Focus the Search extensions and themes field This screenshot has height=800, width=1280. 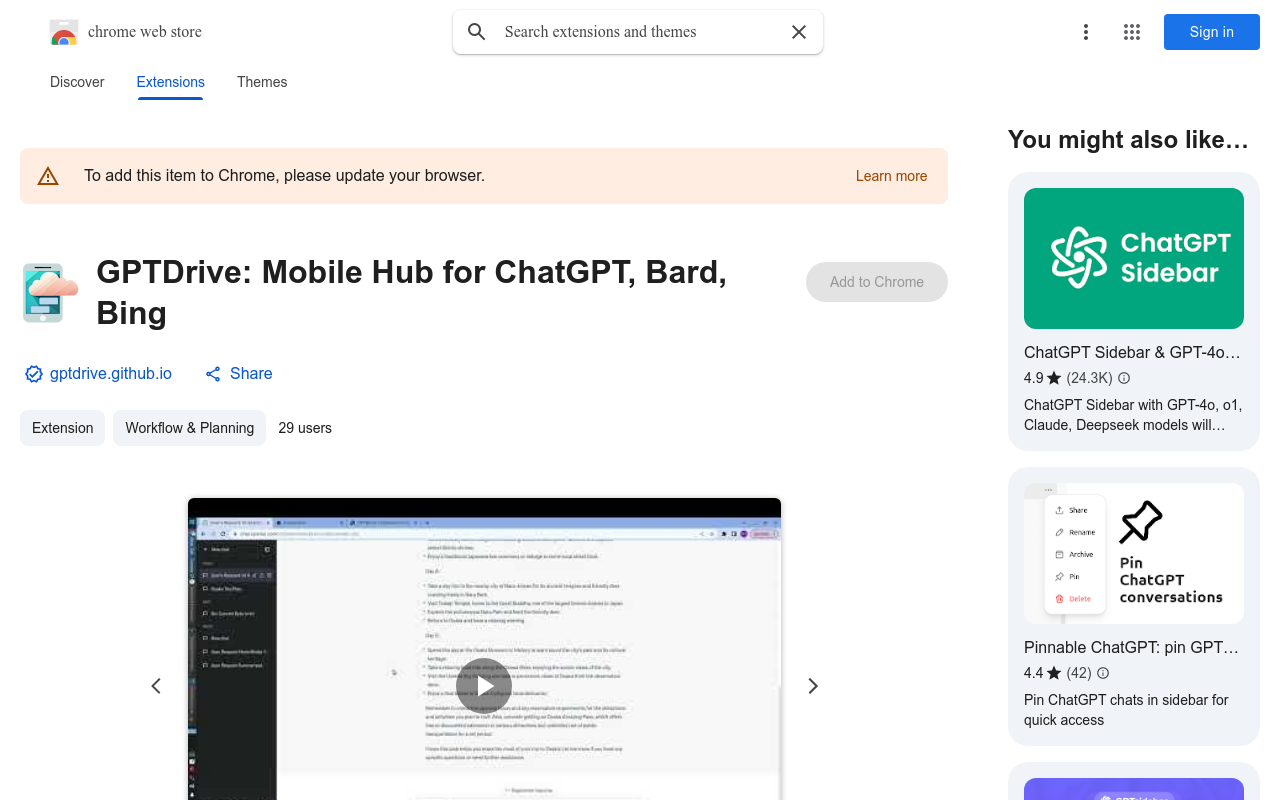point(640,32)
